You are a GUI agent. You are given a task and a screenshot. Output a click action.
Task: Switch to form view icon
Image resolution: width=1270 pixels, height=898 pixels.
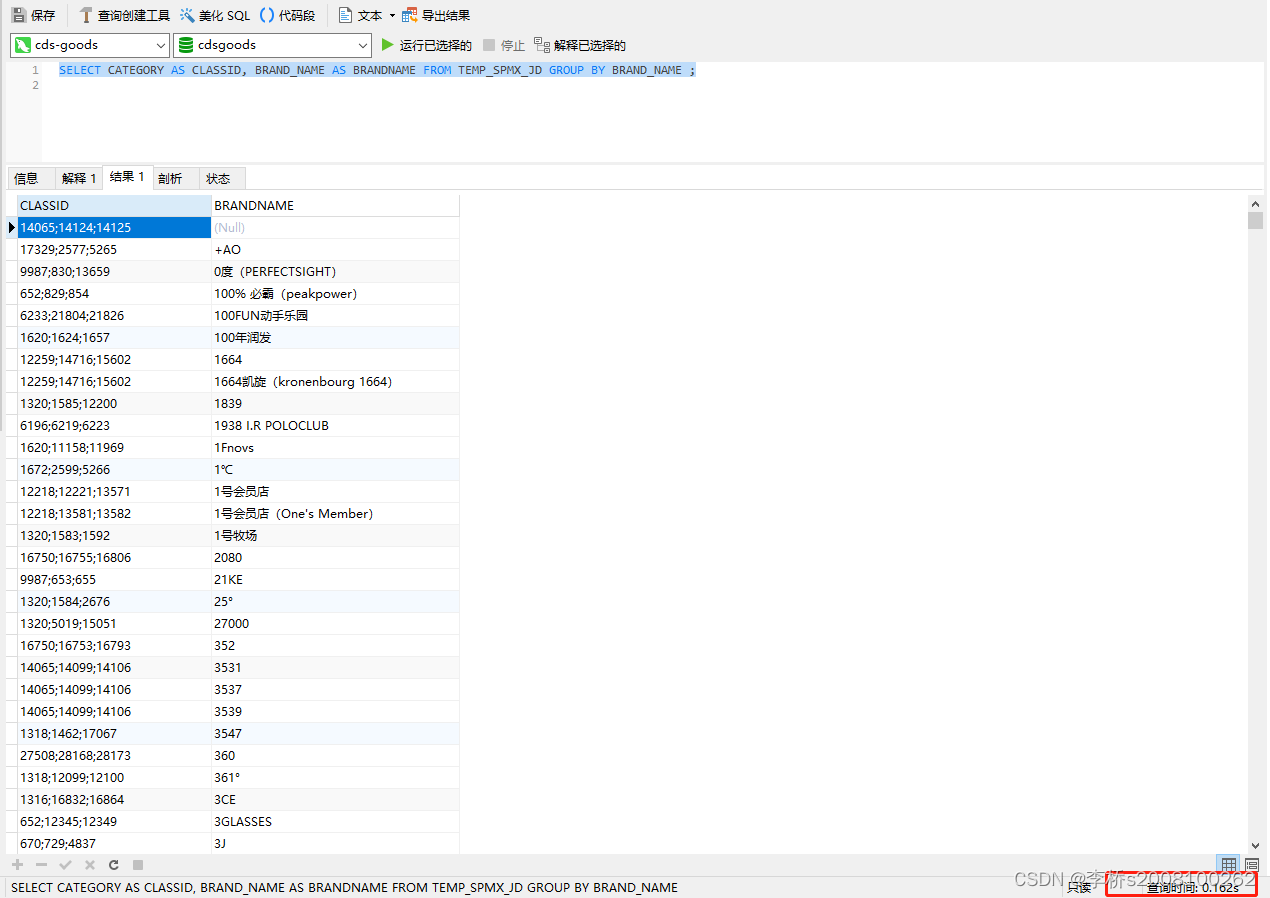click(x=1251, y=865)
